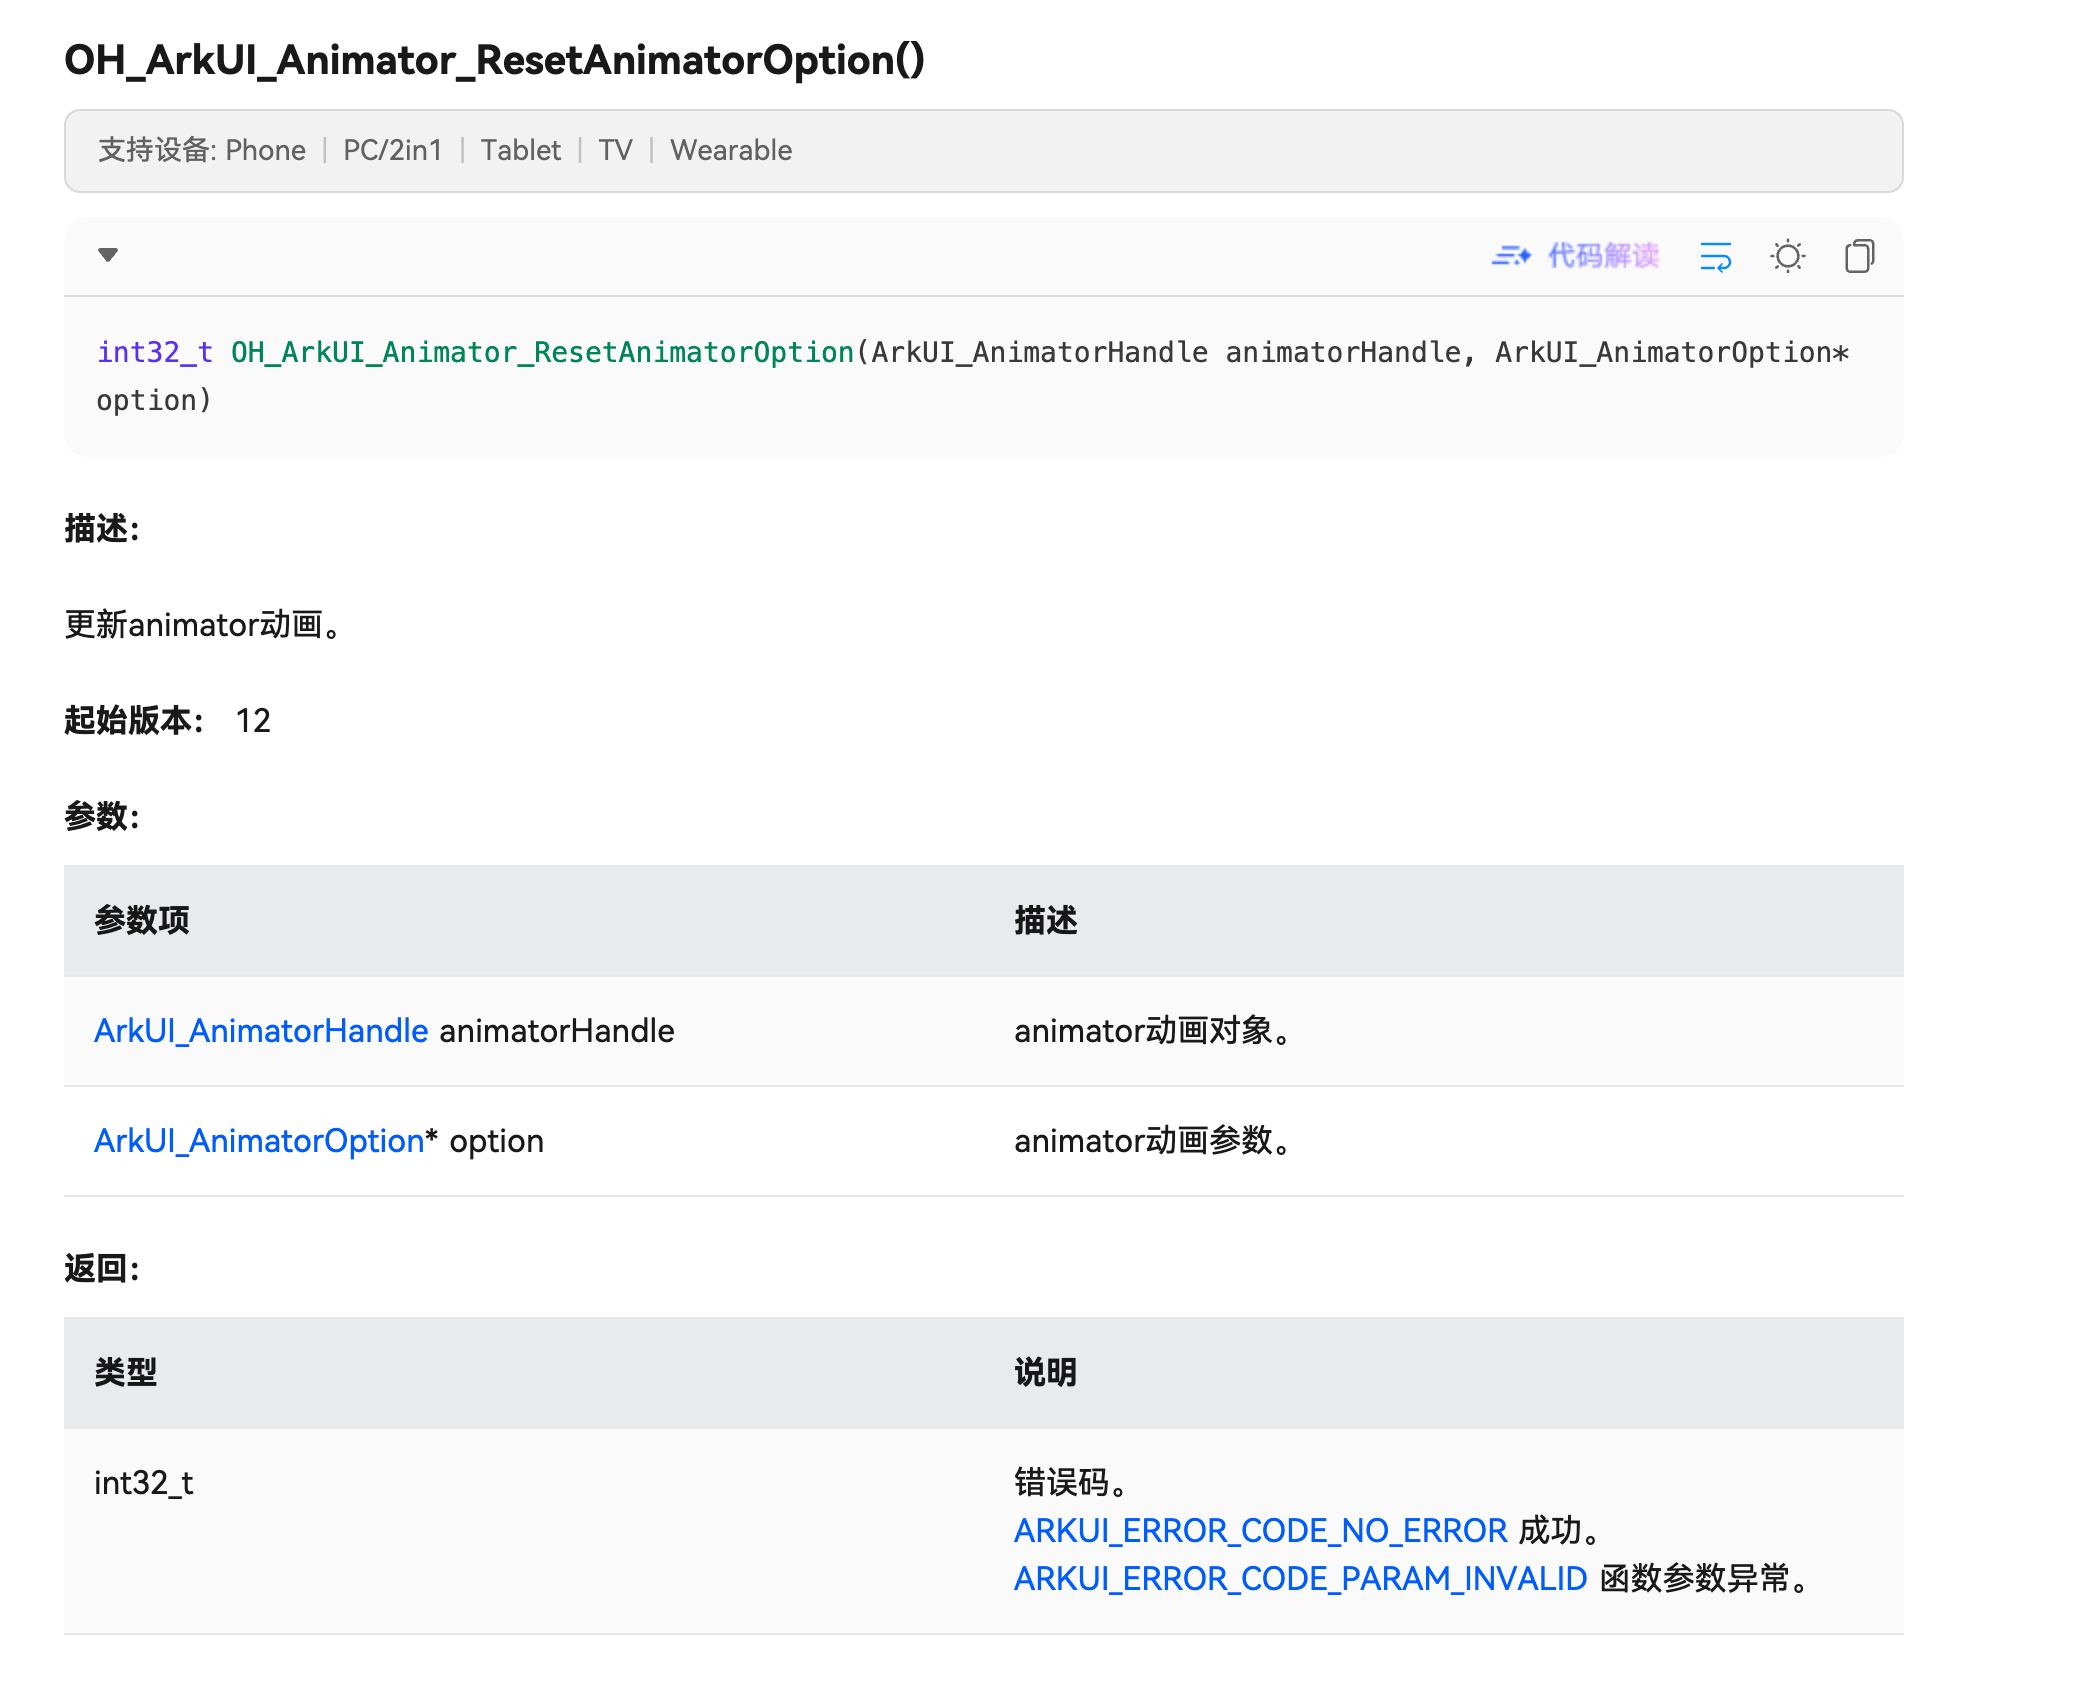The height and width of the screenshot is (1682, 2086).
Task: Collapse the code block with triangle arrow
Action: tap(108, 255)
